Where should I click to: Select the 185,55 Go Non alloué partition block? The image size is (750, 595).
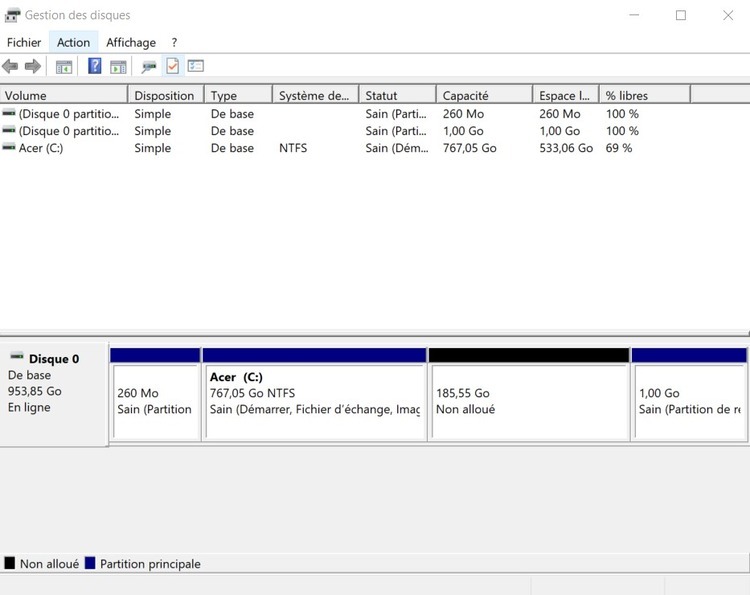coord(529,401)
